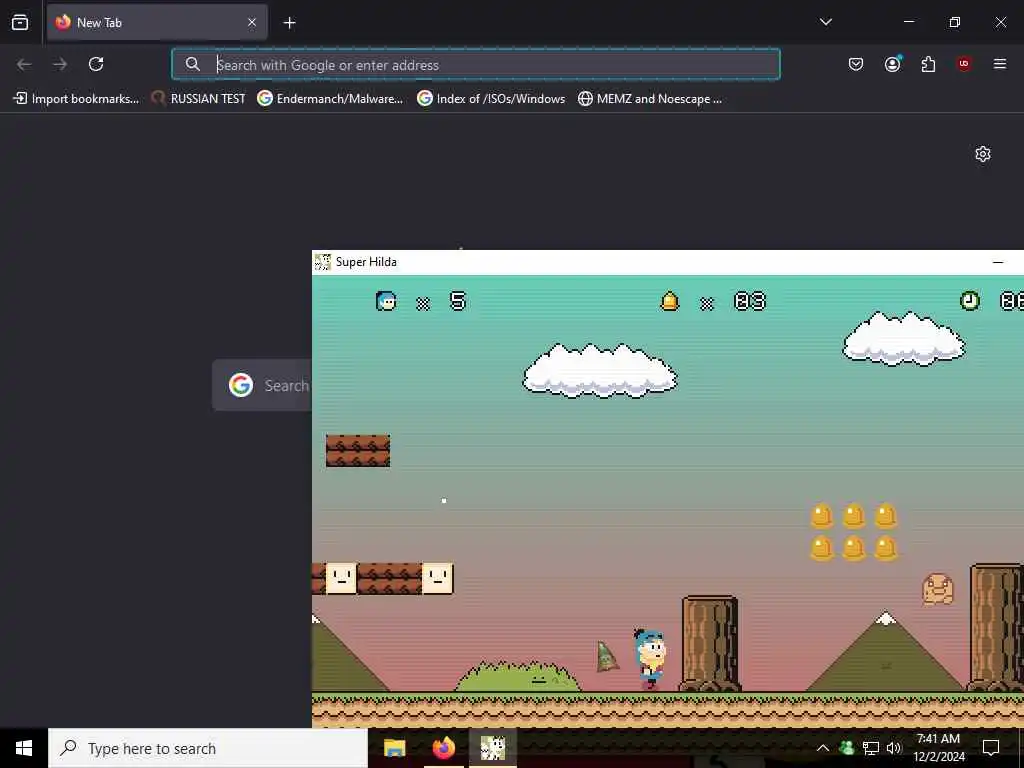Open the Firefox application menu
Image resolution: width=1024 pixels, height=768 pixels.
1000,64
